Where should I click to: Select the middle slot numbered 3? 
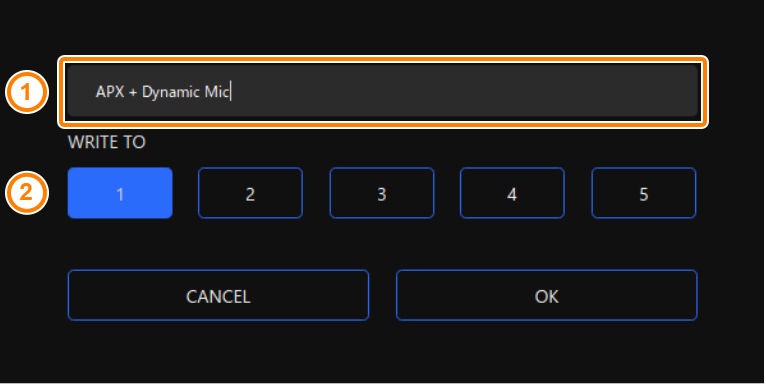pyautogui.click(x=382, y=193)
